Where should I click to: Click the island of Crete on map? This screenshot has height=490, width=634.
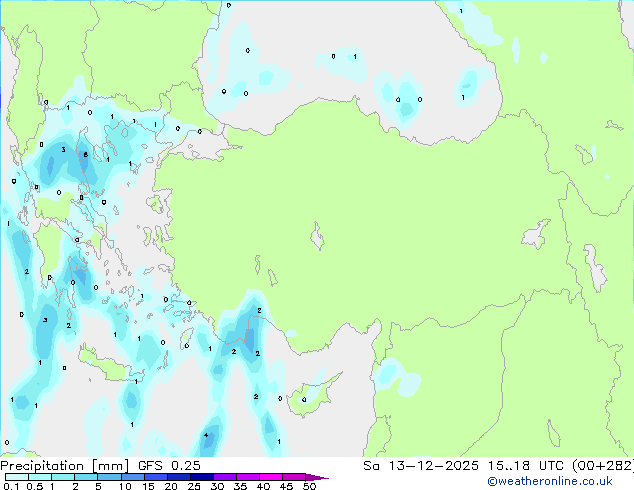click(109, 366)
